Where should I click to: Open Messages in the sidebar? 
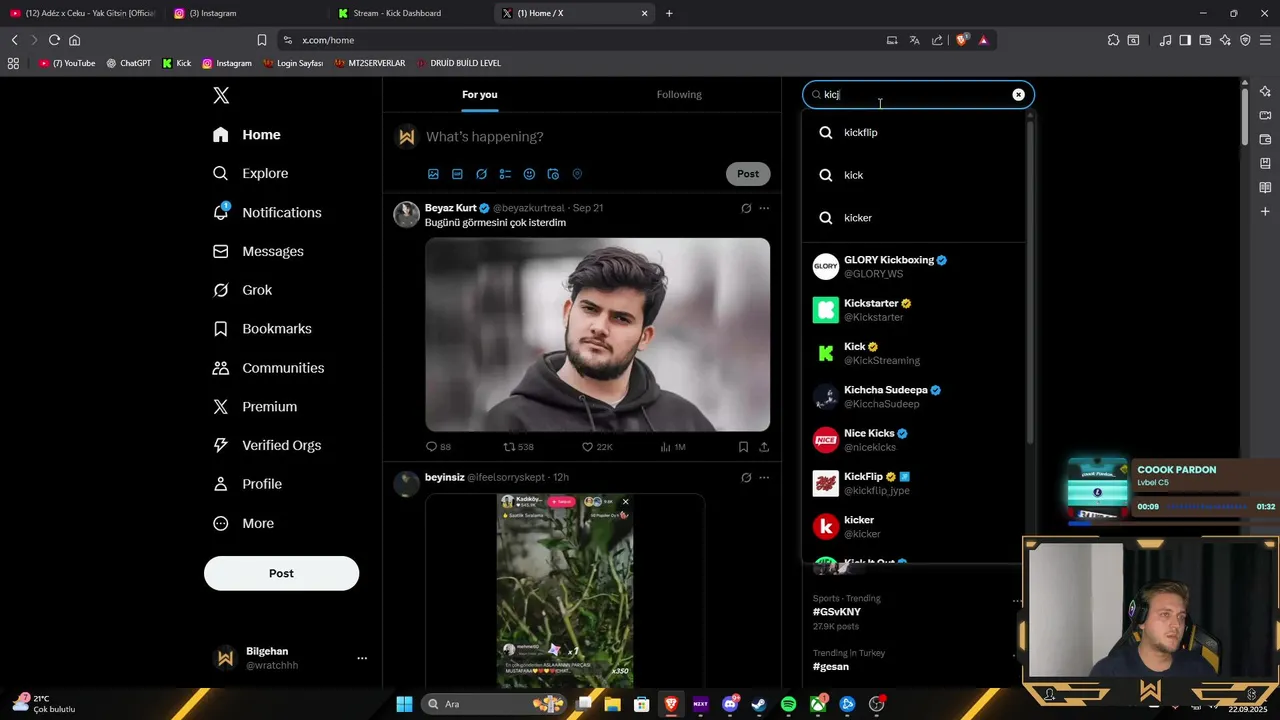(258, 251)
